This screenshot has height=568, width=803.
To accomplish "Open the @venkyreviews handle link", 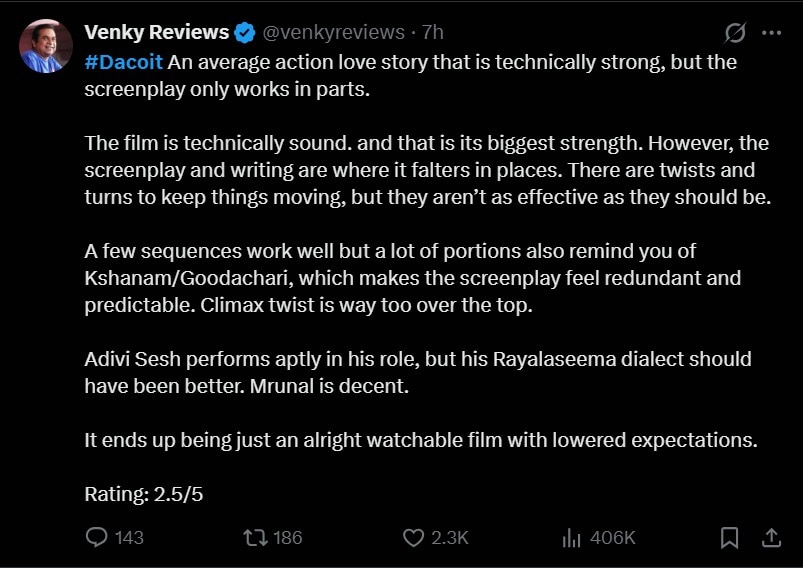I will [x=334, y=34].
